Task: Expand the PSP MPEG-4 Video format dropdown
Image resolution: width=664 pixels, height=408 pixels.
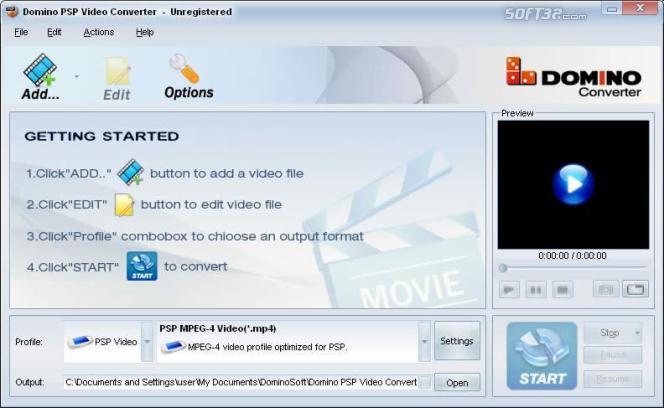Action: pos(424,341)
